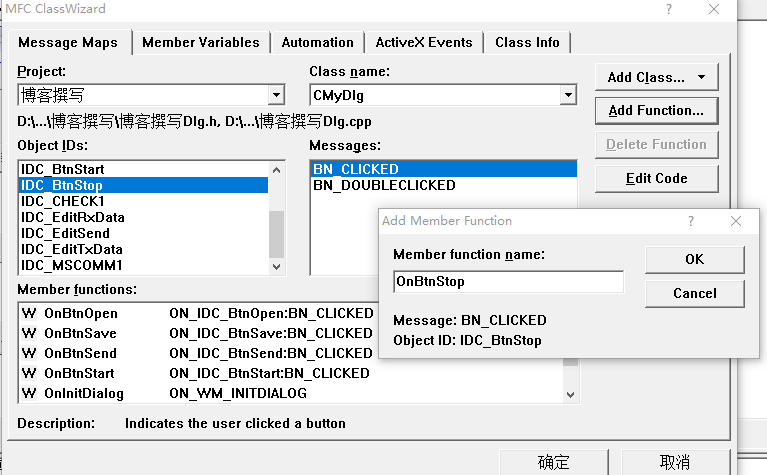767x475 pixels.
Task: Click the Class name combo box CMyDlg
Action: tap(443, 95)
